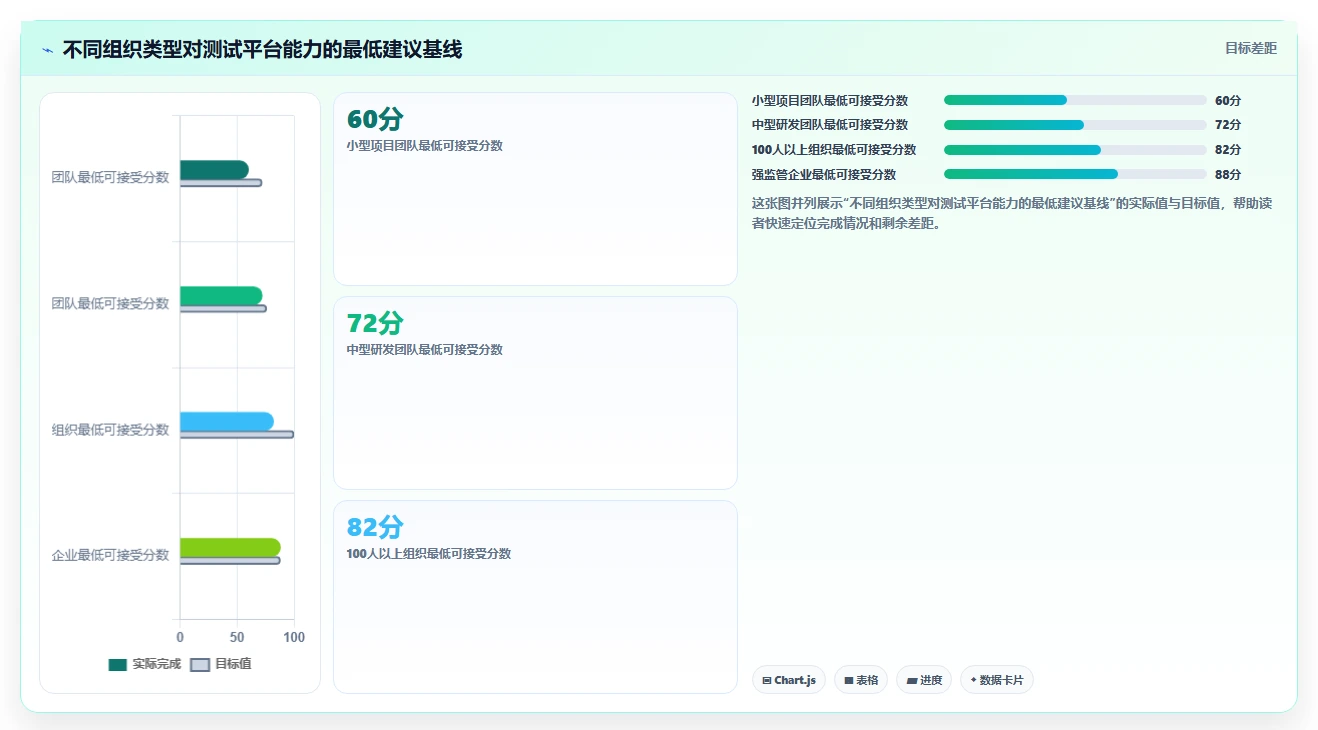1318x730 pixels.
Task: Click the 企业最低可接受分数 axis label
Action: [110, 555]
